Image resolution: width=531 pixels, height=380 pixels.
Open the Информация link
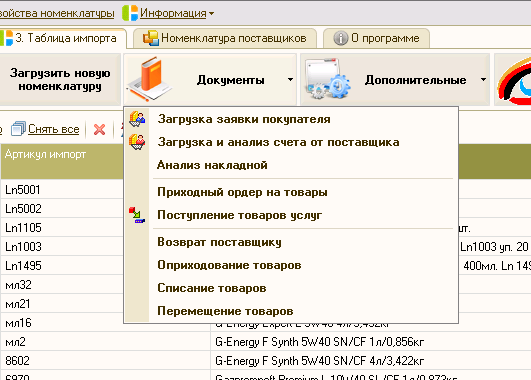(x=173, y=13)
